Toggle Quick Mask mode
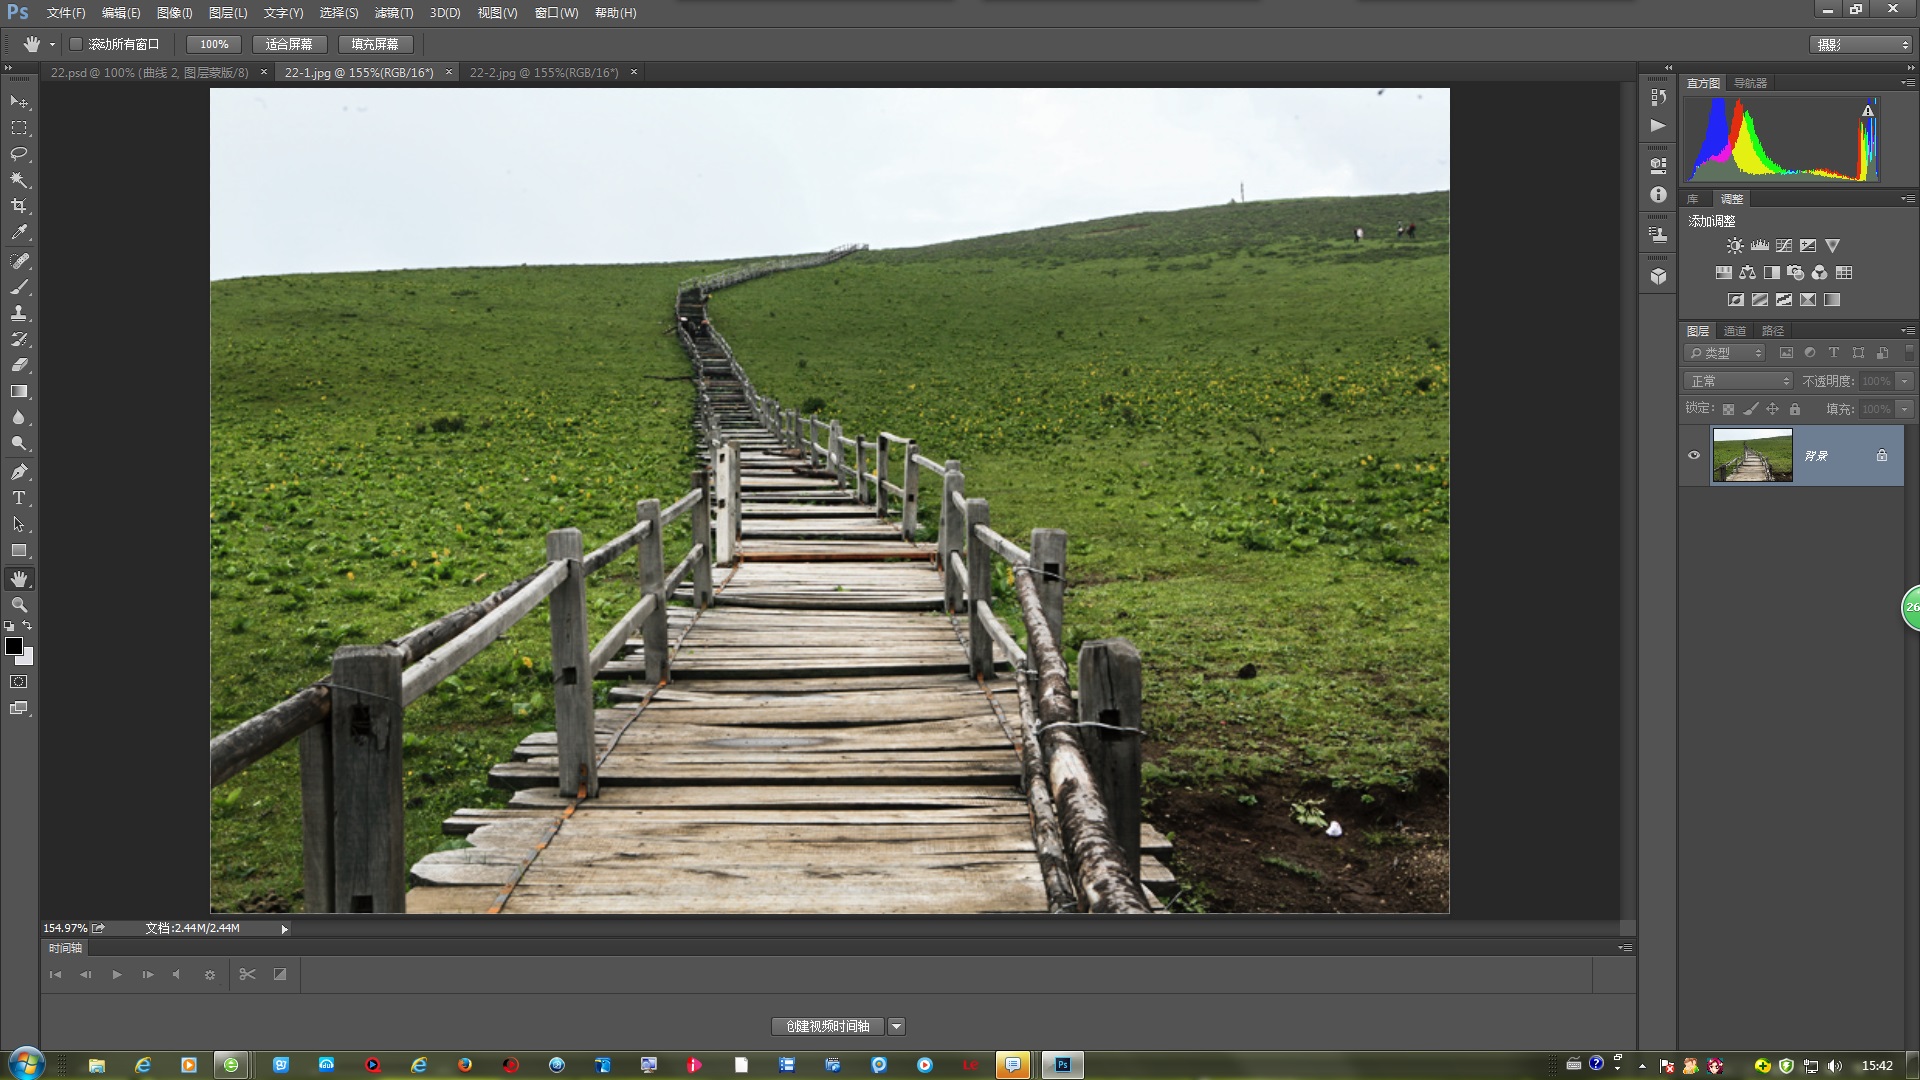Screen dimensions: 1920x1080 point(19,682)
